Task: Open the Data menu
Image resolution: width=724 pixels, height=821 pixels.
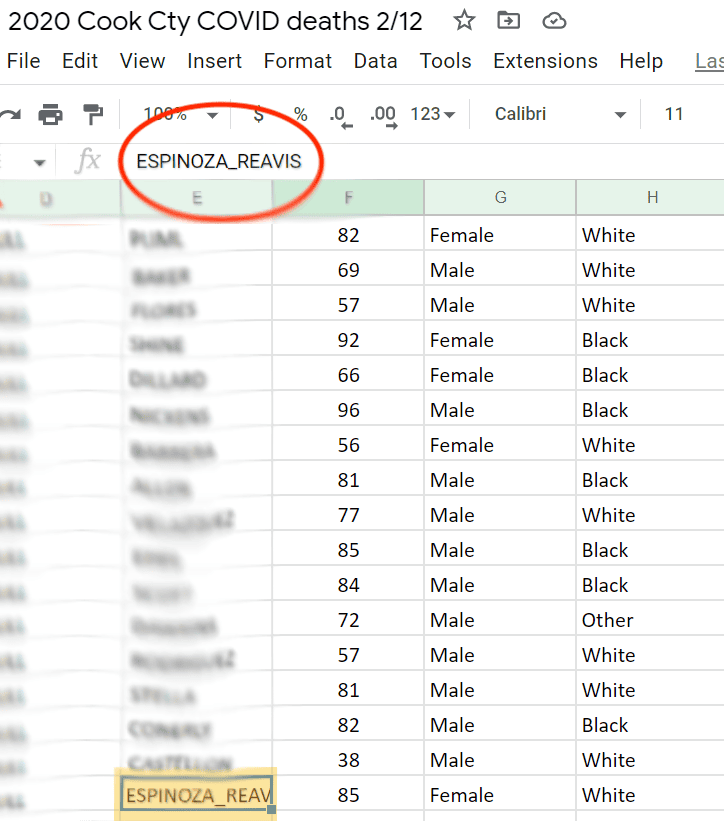Action: [x=375, y=61]
